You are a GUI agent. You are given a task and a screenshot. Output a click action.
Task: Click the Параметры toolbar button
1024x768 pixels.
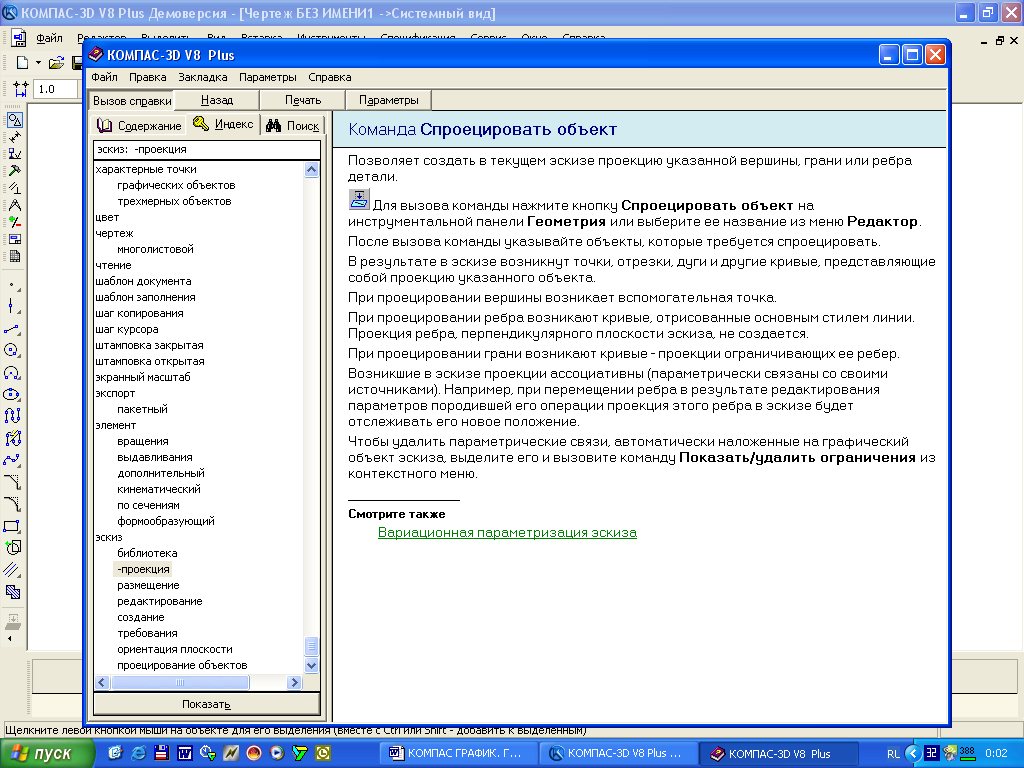tap(389, 100)
